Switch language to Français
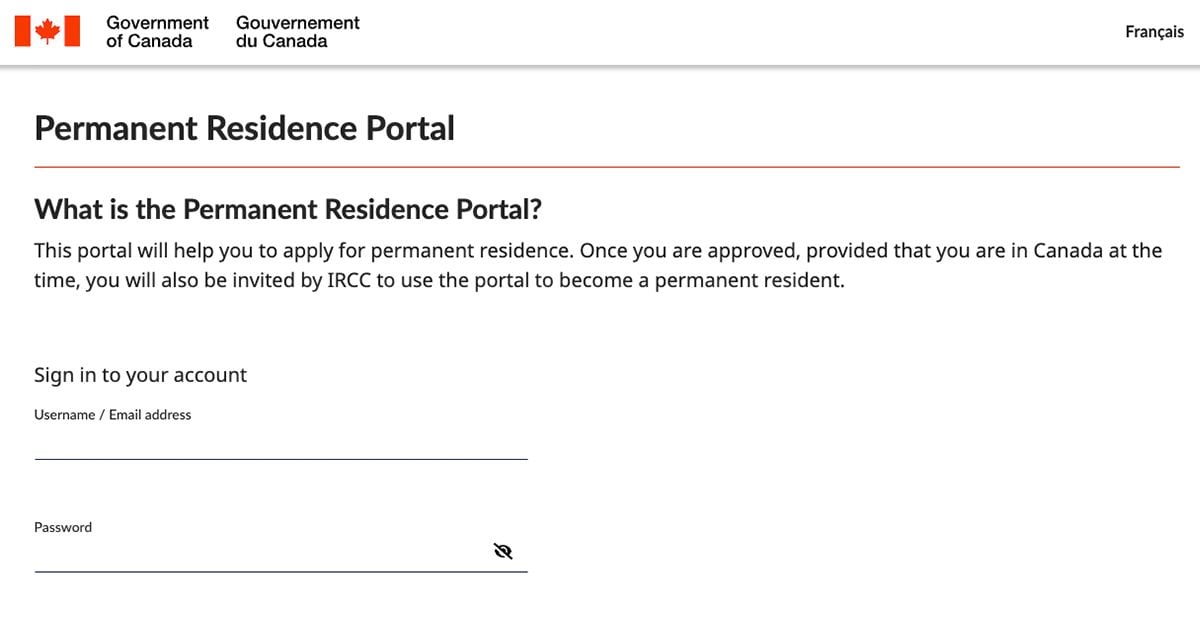 coord(1154,32)
